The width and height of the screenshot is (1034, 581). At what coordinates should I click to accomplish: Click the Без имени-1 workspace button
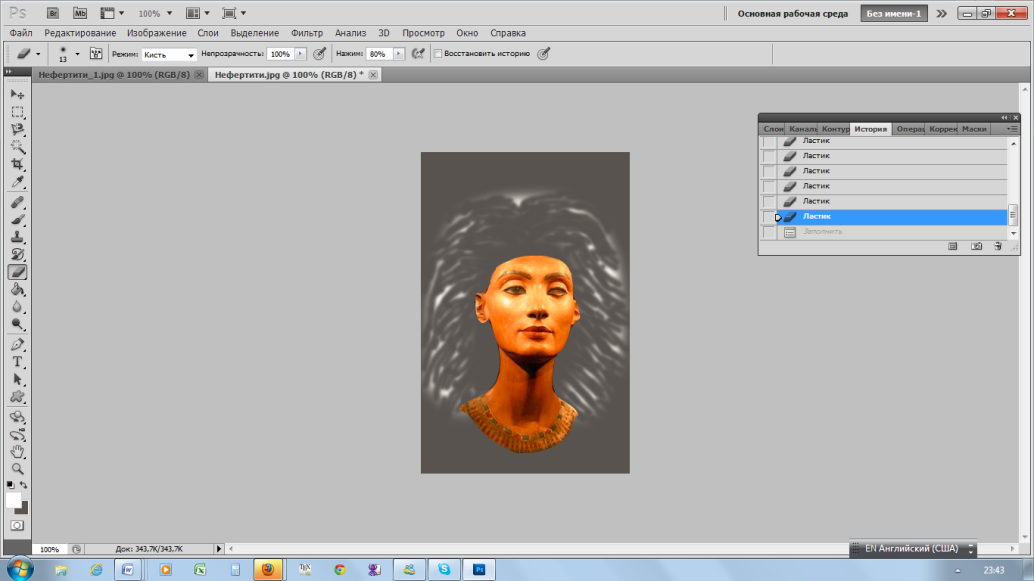point(894,13)
